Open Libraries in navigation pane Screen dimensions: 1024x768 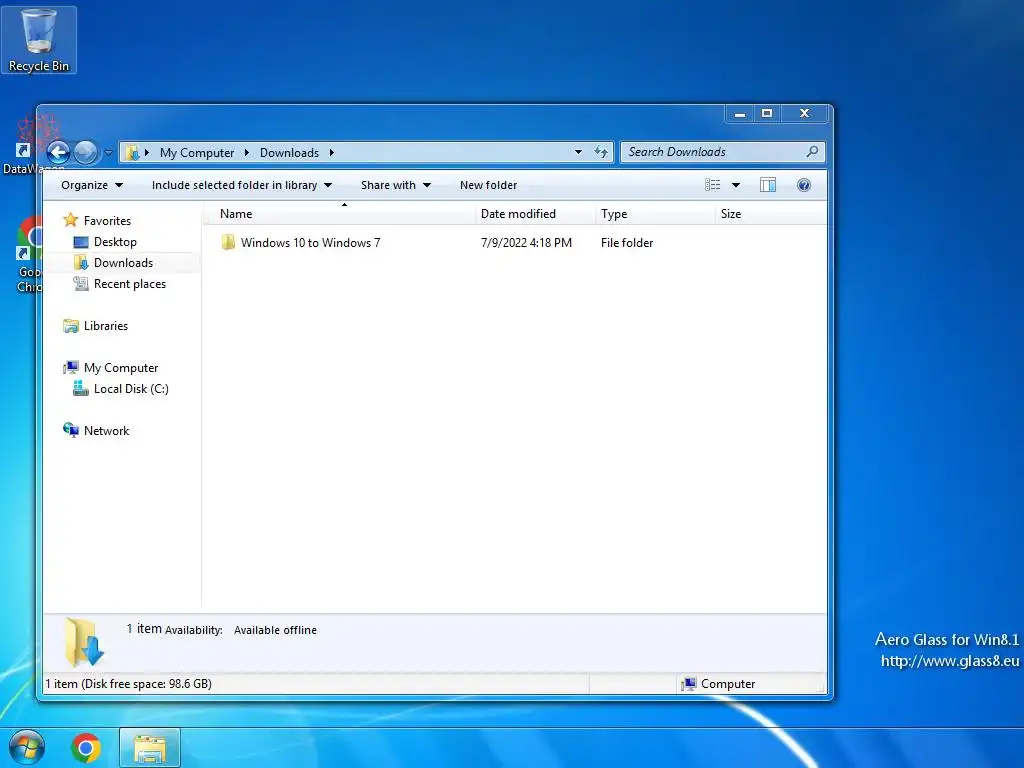click(x=106, y=326)
